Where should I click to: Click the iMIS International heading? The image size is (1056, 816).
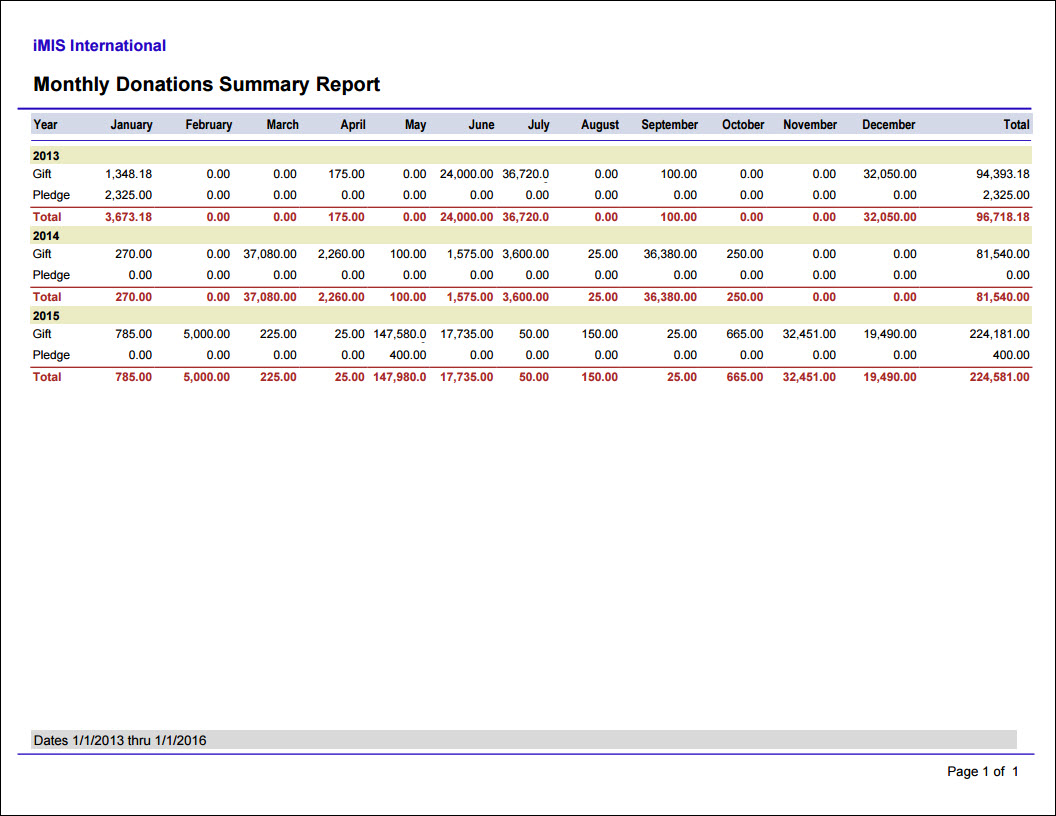pos(99,46)
